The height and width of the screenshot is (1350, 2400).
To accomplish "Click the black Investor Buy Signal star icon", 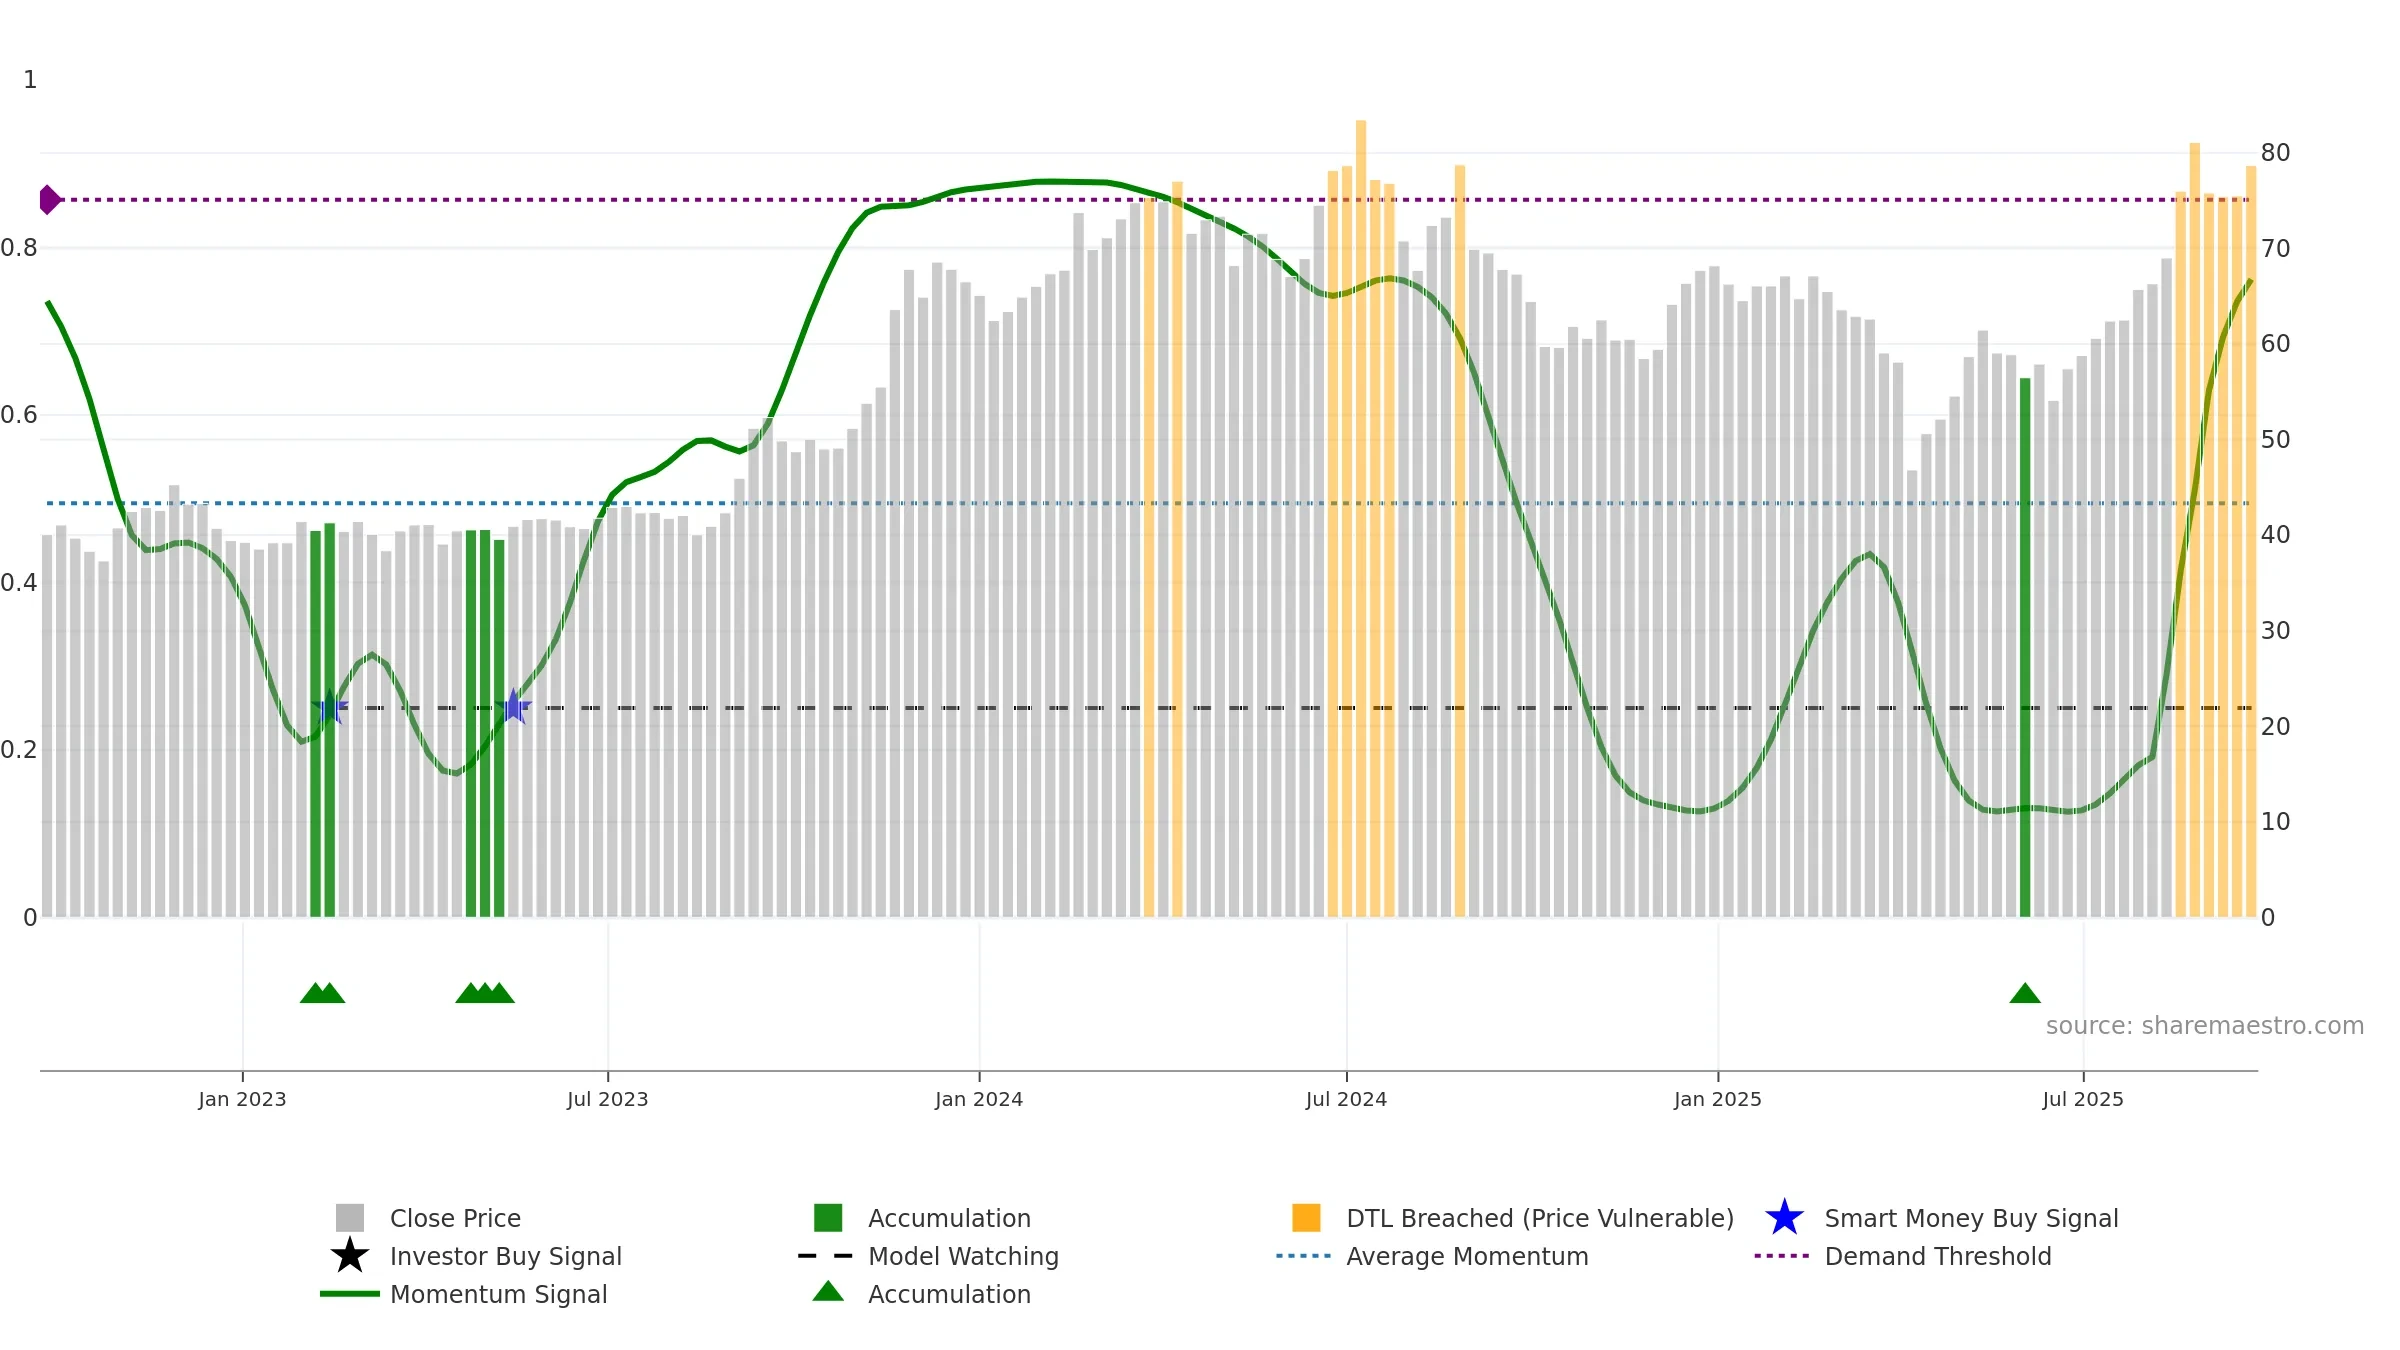I will 350,1256.
